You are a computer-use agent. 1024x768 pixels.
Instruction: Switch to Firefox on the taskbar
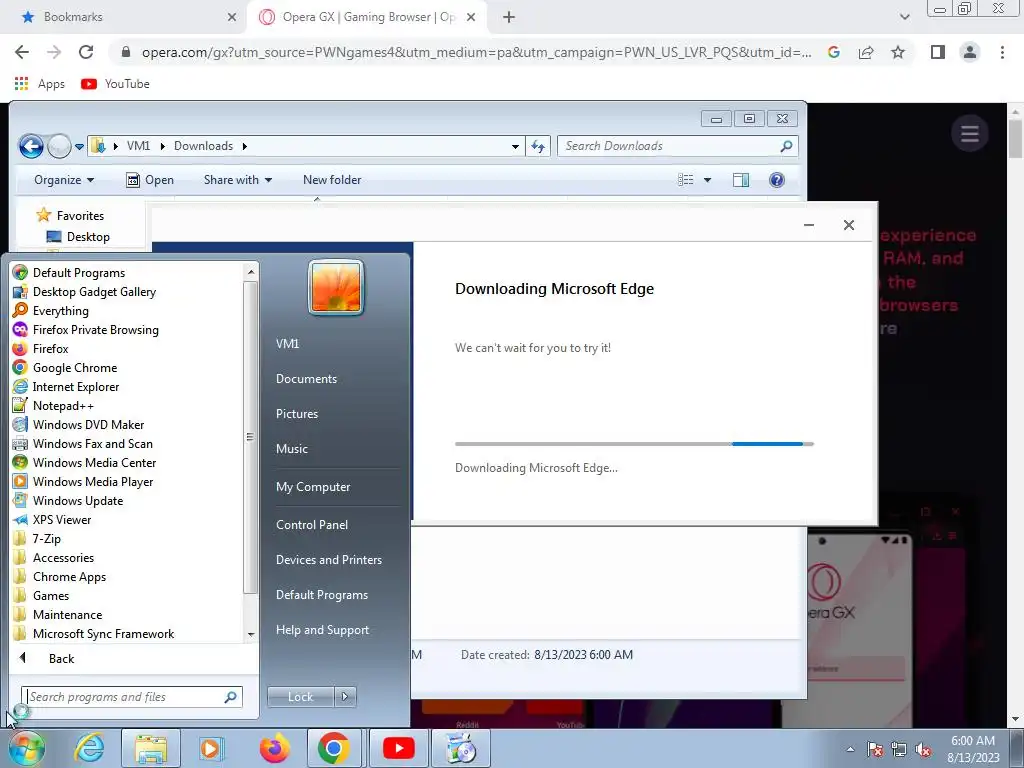coord(274,748)
